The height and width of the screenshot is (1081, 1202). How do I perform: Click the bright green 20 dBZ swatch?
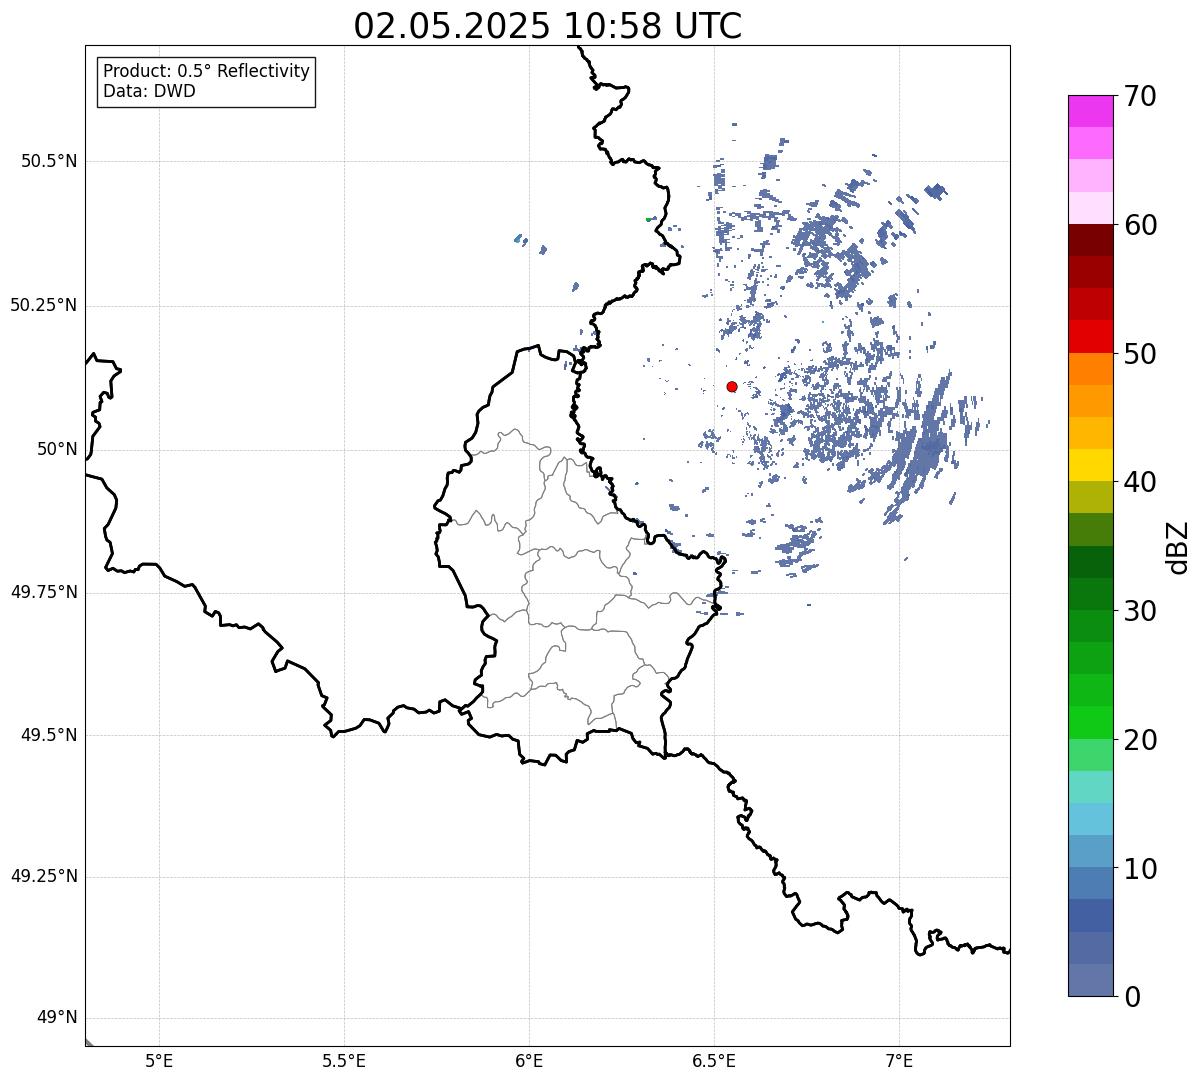point(1091,723)
